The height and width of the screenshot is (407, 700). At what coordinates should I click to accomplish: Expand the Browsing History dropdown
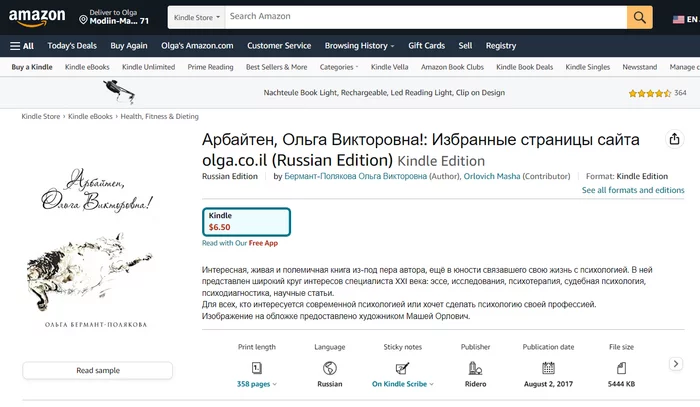(359, 46)
